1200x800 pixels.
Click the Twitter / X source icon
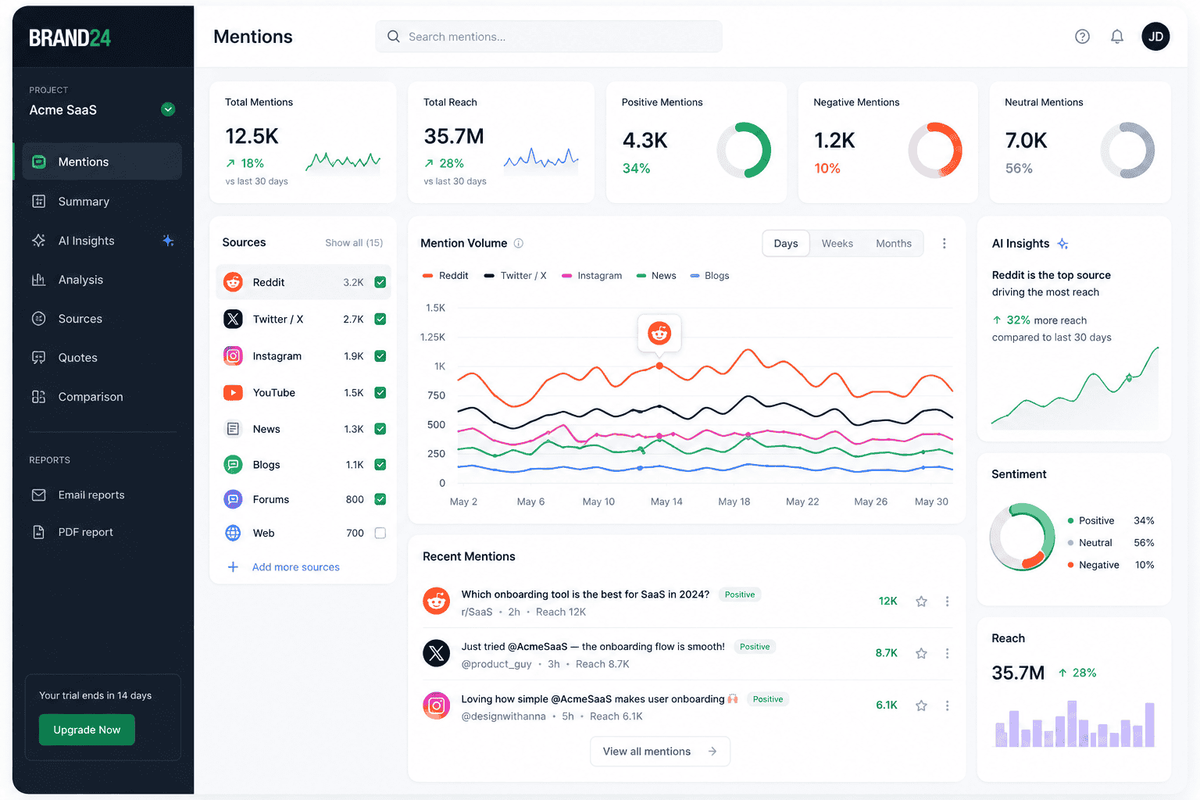coord(233,319)
